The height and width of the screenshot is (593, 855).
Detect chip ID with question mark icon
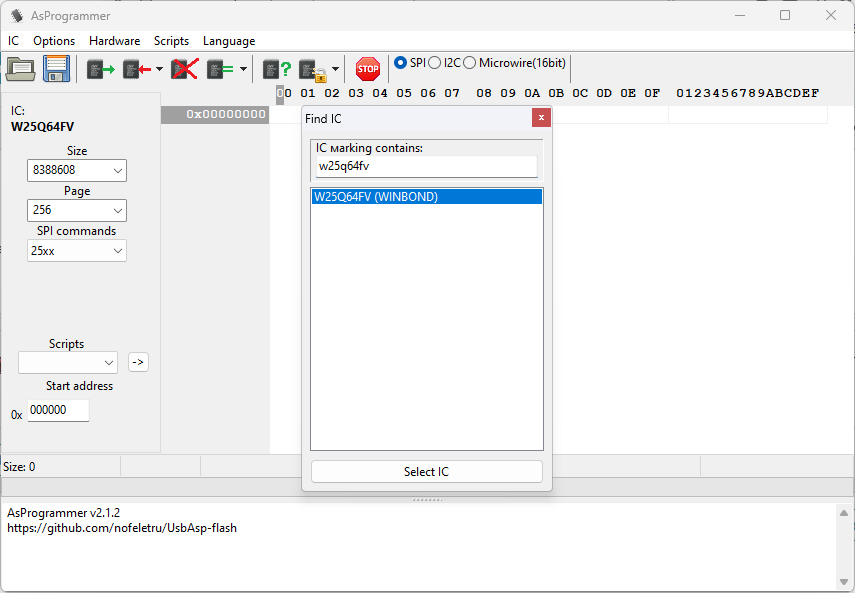click(278, 69)
